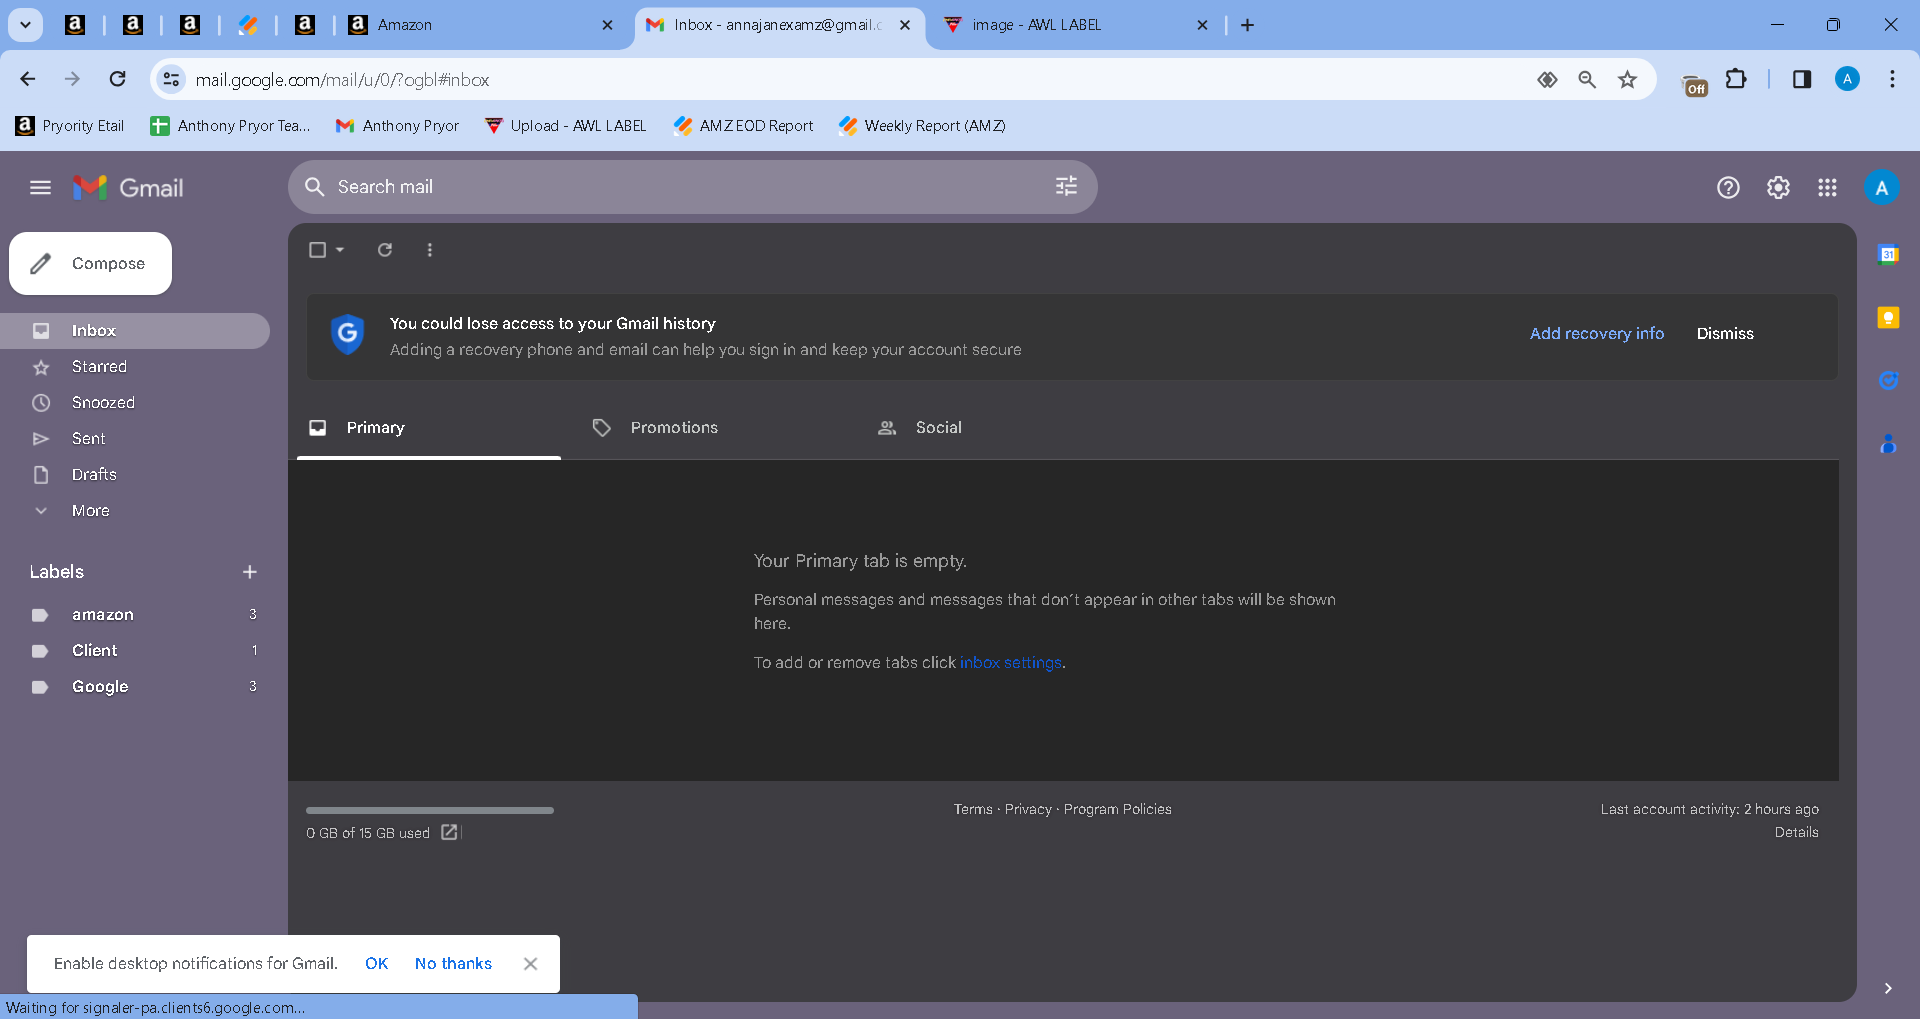This screenshot has height=1019, width=1920.
Task: Open the Inbox folder
Action: (135, 331)
